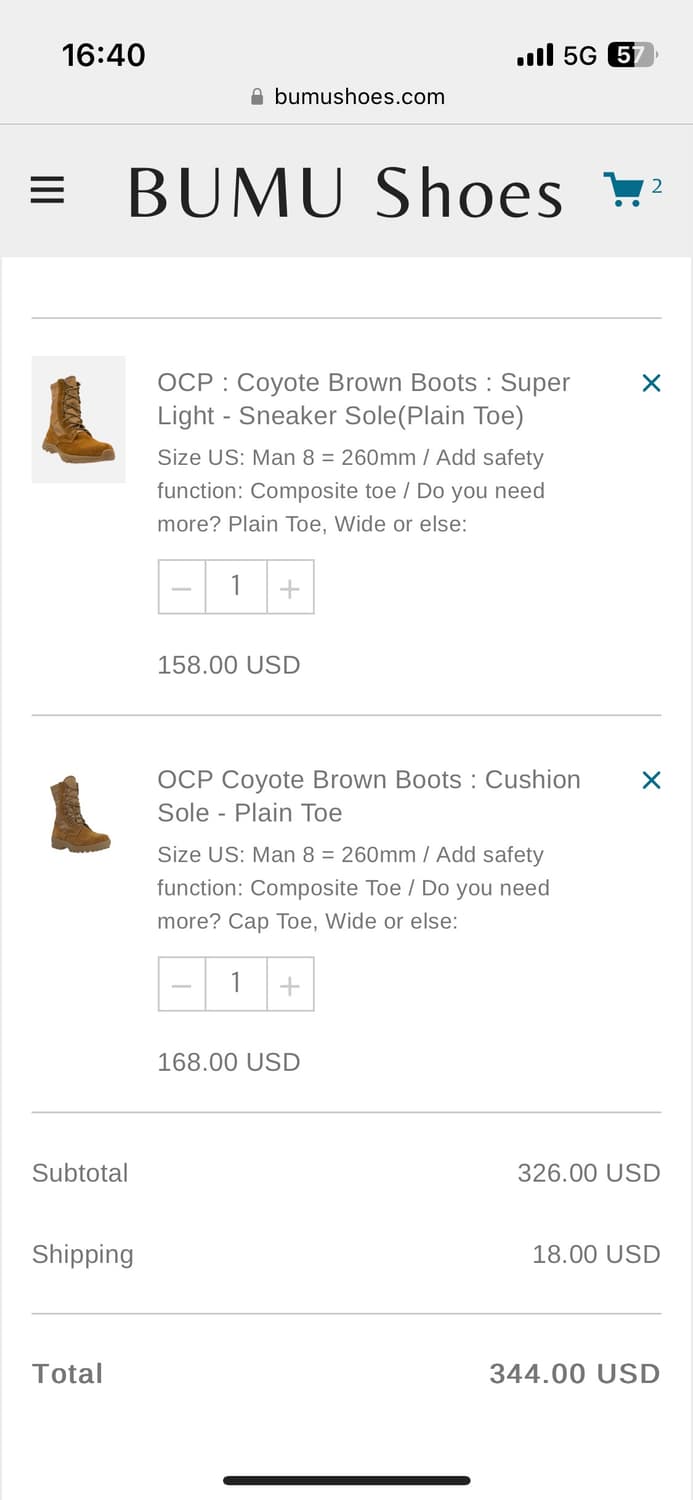The image size is (693, 1500).
Task: View the Super Light boots thumbnail image
Action: pos(79,419)
